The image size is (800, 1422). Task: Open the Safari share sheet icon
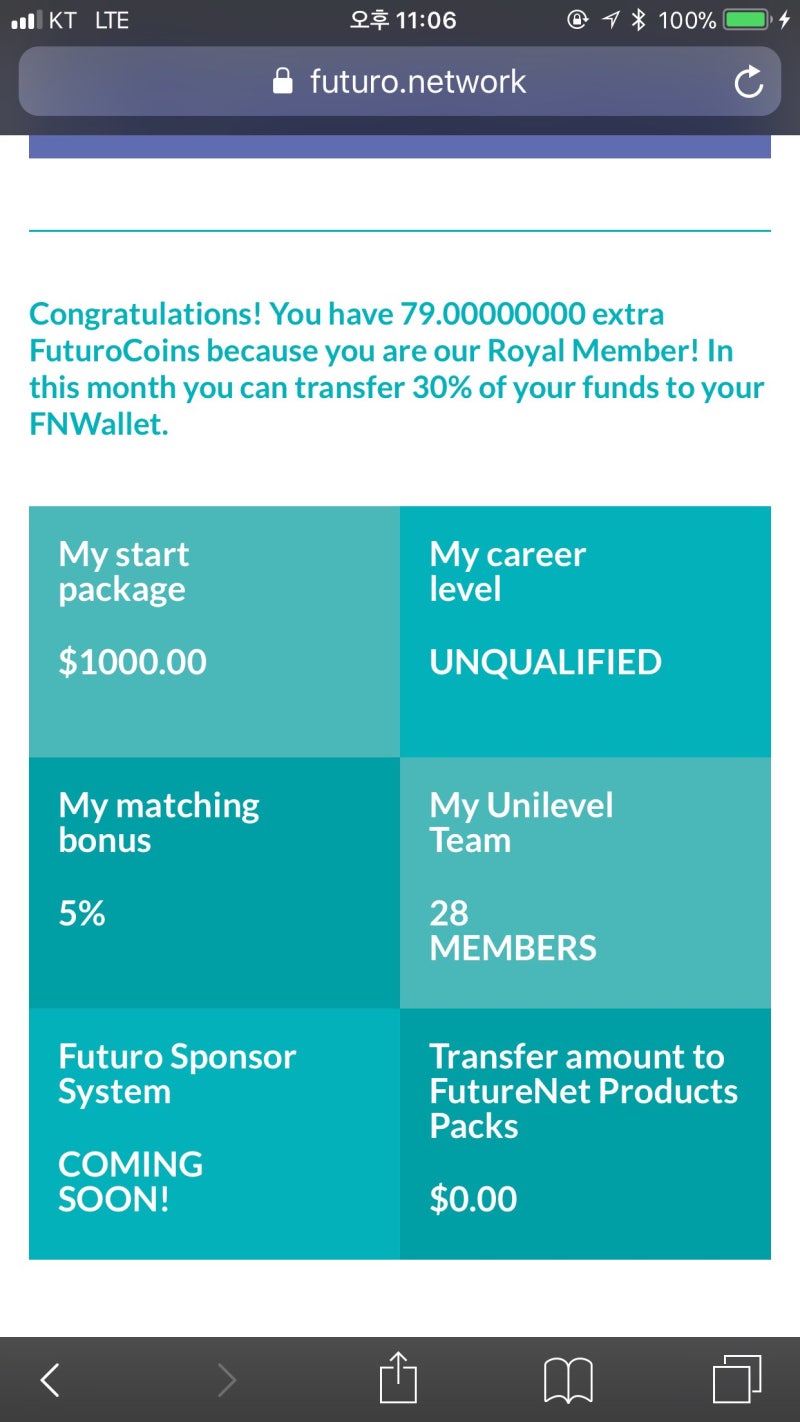point(398,1379)
